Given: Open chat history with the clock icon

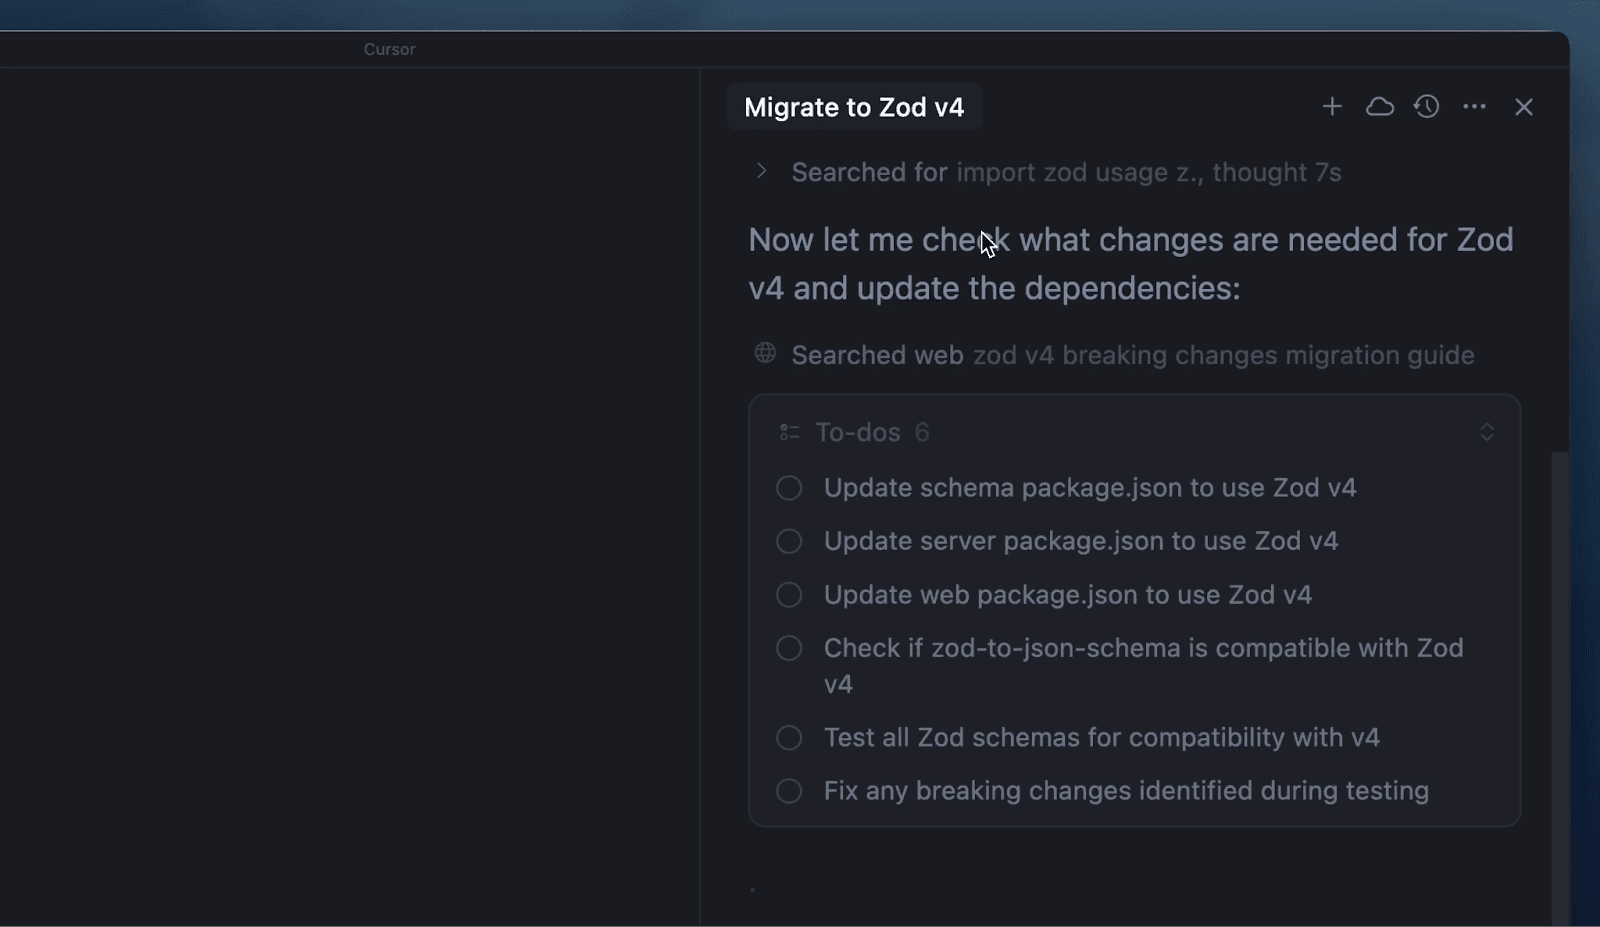Looking at the screenshot, I should [1427, 106].
